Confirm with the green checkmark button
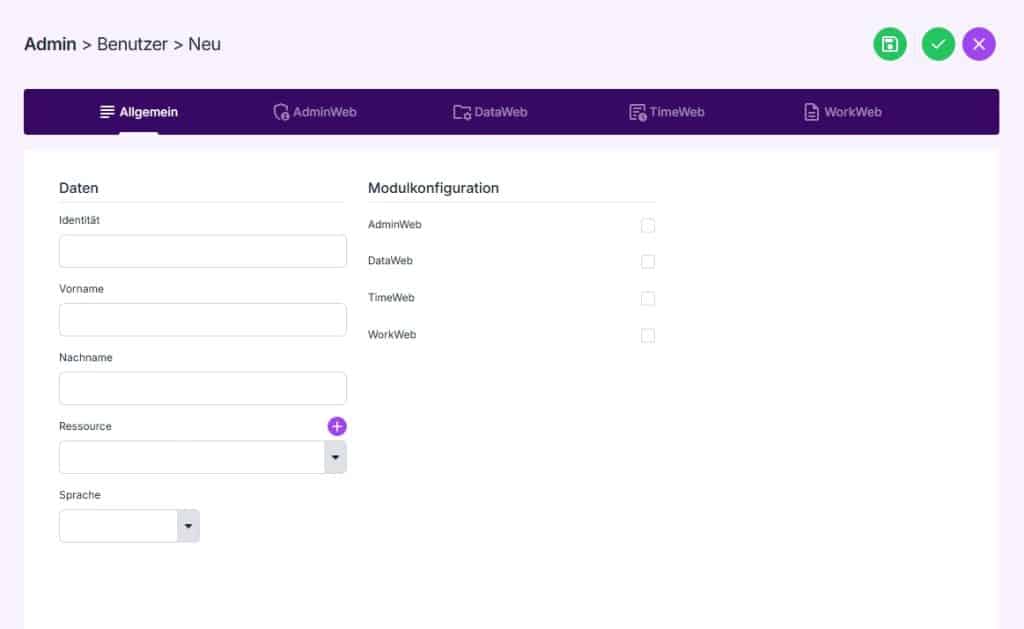The image size is (1024, 629). pyautogui.click(x=938, y=44)
